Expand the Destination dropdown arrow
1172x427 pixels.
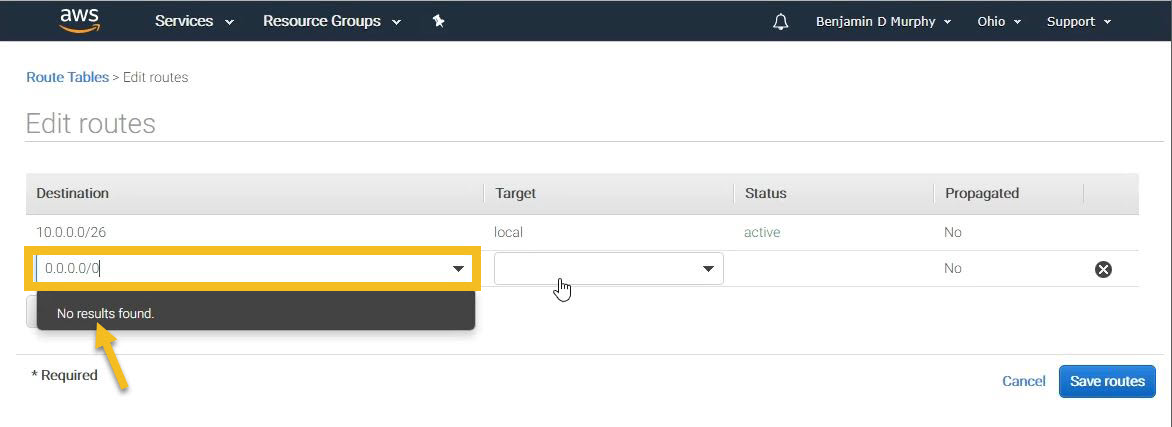(x=459, y=268)
